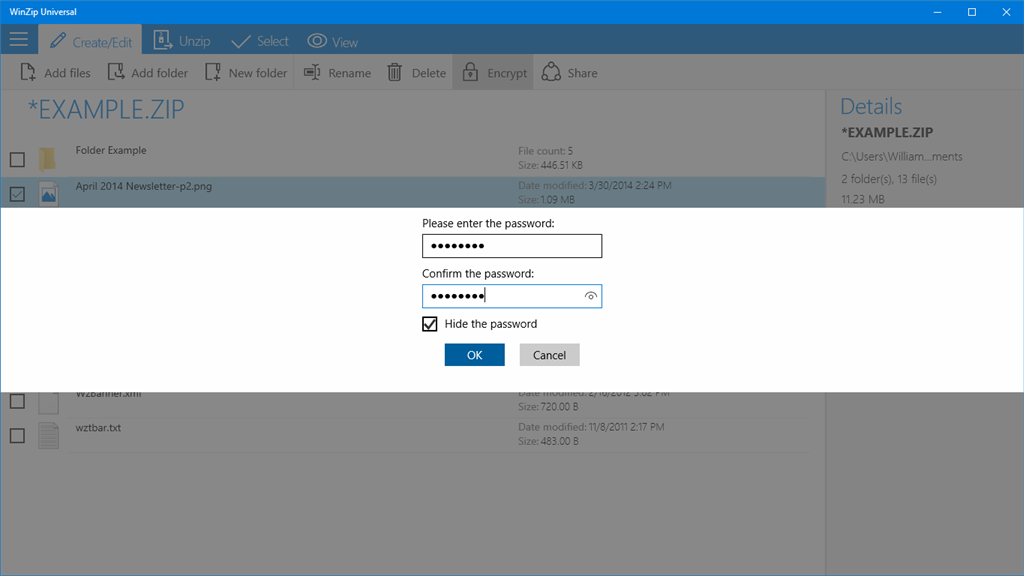Uncheck April 2014 Newsletter-p2.png checkbox
The image size is (1024, 576).
18,194
